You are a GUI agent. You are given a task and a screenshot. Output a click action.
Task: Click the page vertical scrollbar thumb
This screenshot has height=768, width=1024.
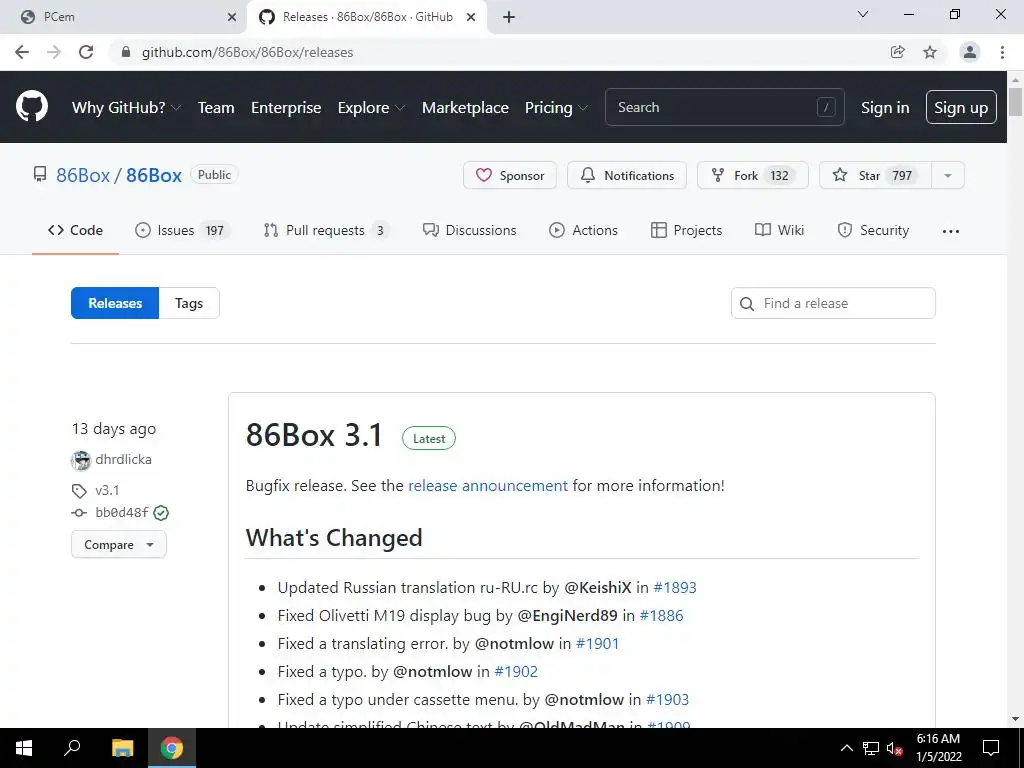coord(1015,102)
